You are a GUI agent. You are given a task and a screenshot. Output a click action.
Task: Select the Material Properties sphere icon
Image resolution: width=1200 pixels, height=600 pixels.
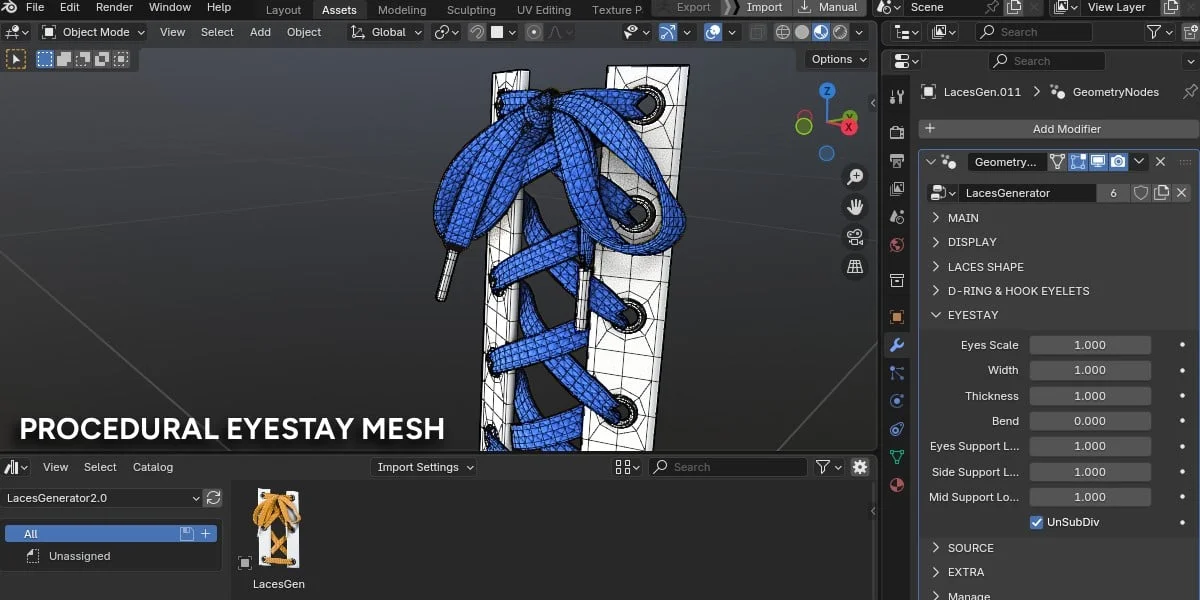click(x=897, y=485)
